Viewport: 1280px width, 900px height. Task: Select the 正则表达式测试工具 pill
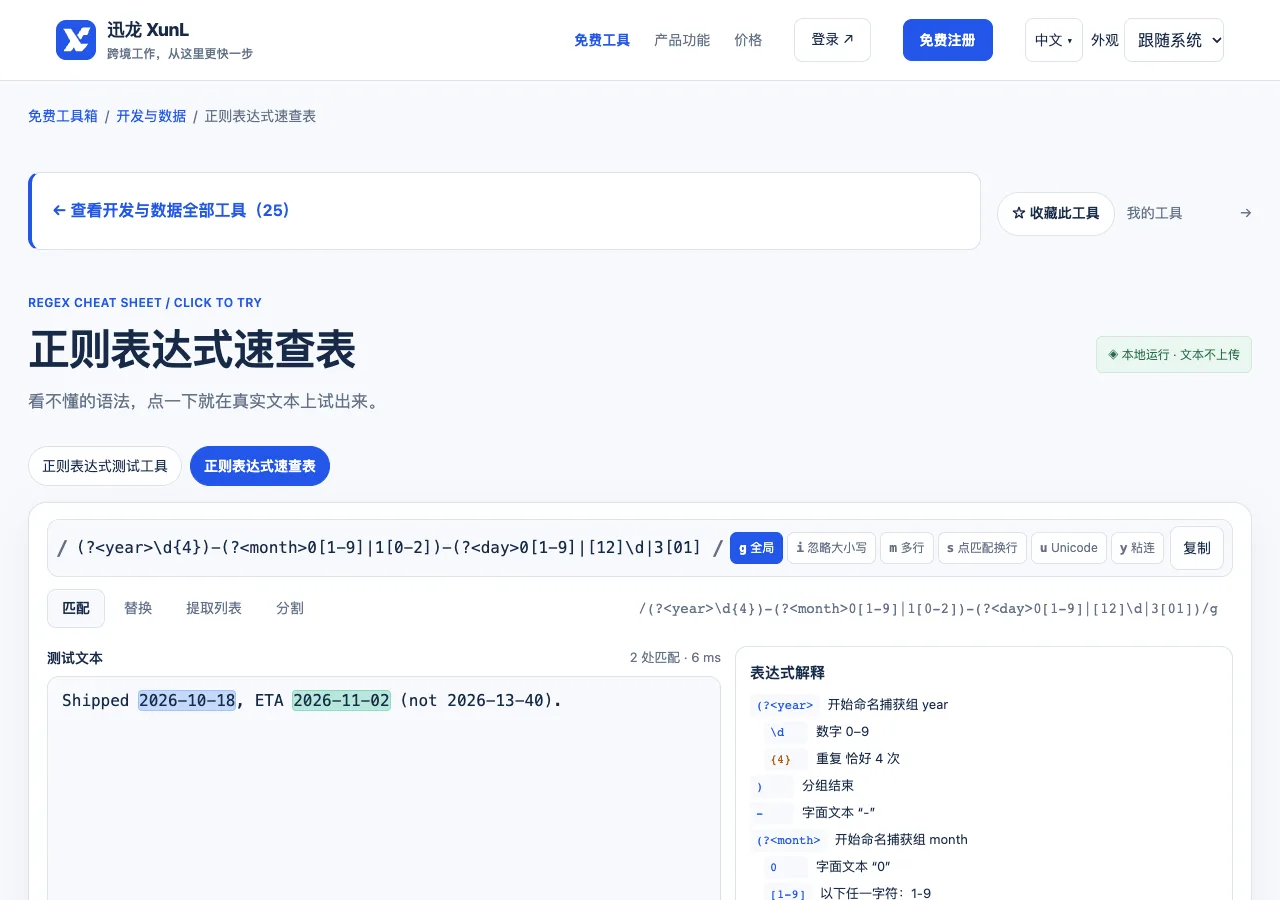pyautogui.click(x=105, y=466)
